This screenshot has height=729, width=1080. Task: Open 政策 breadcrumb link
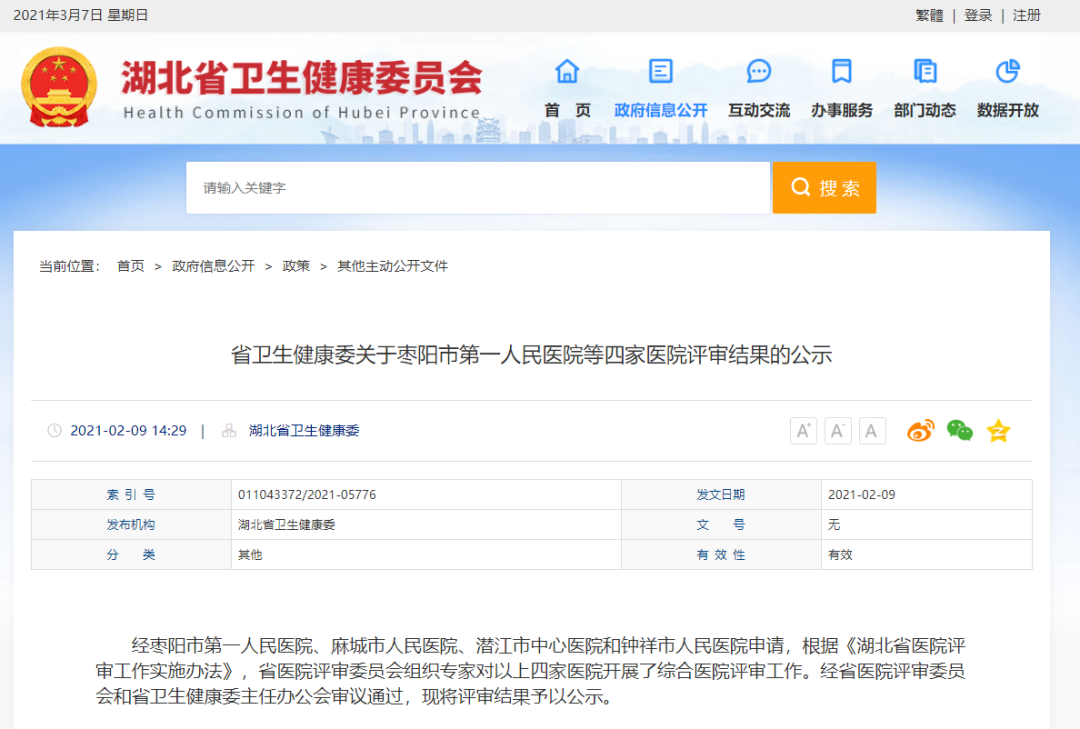coord(296,266)
